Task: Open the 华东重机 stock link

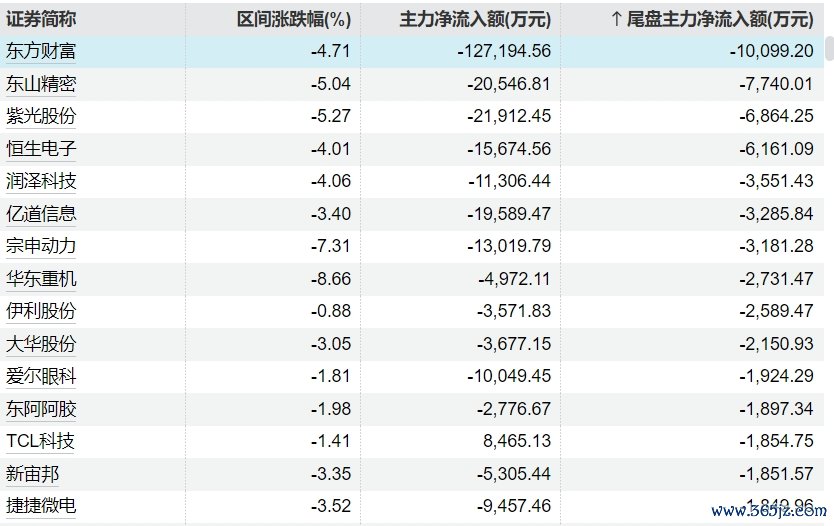Action: click(41, 279)
